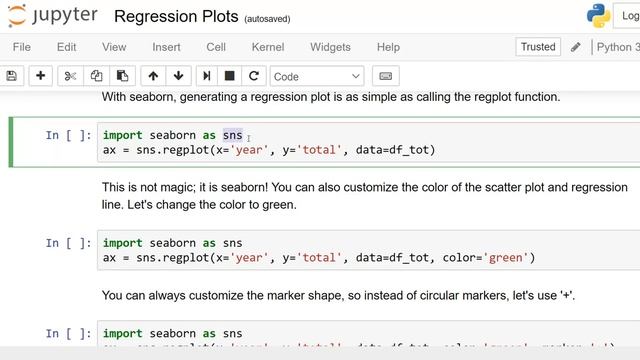Move selected cell down
640x360 pixels.
pos(178,76)
